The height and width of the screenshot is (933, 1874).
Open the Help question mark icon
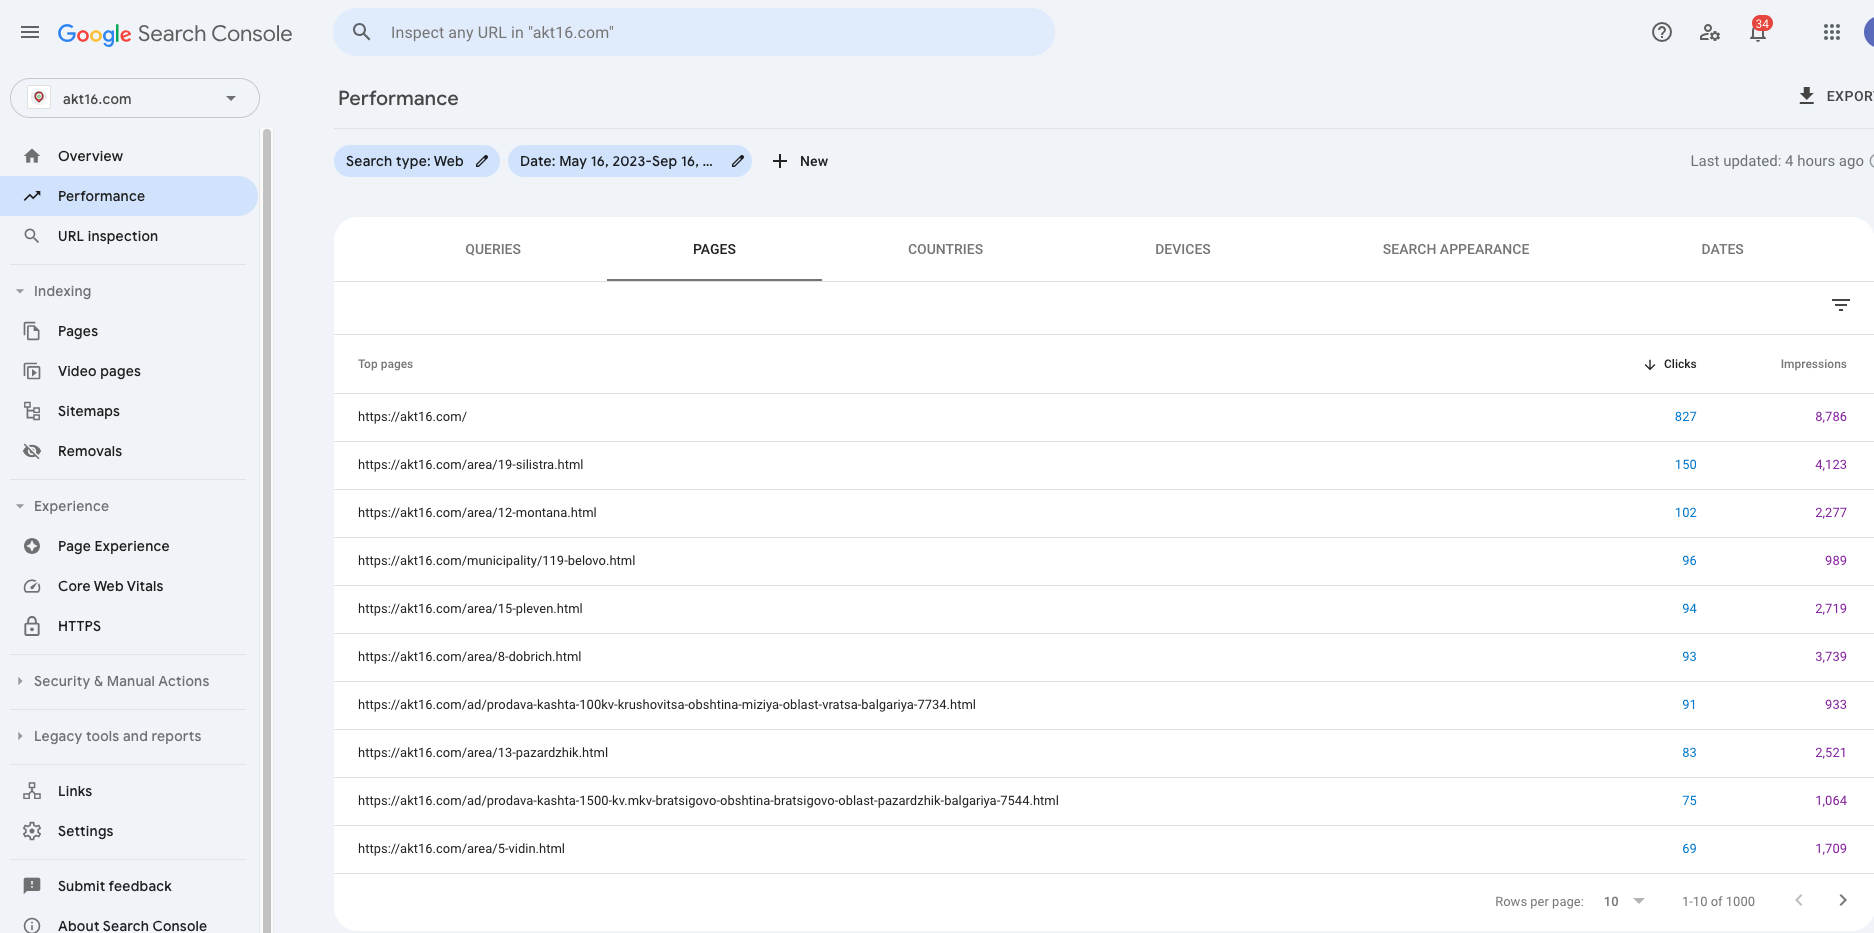[x=1662, y=32]
